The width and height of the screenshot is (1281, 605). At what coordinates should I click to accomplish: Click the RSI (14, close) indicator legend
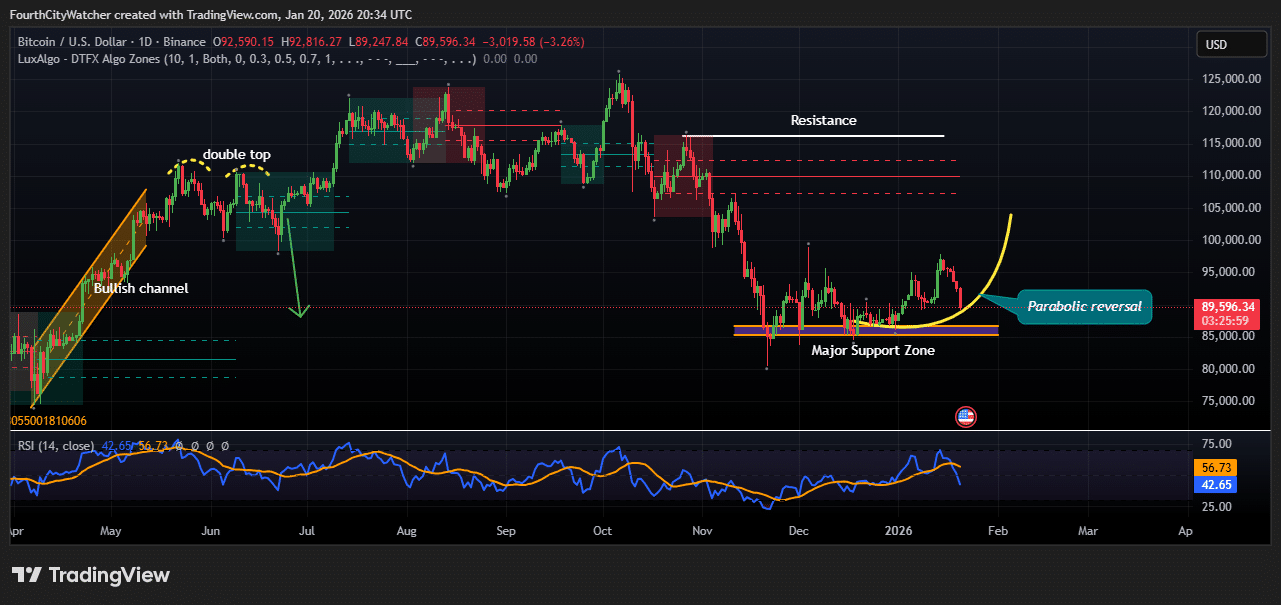coord(55,445)
